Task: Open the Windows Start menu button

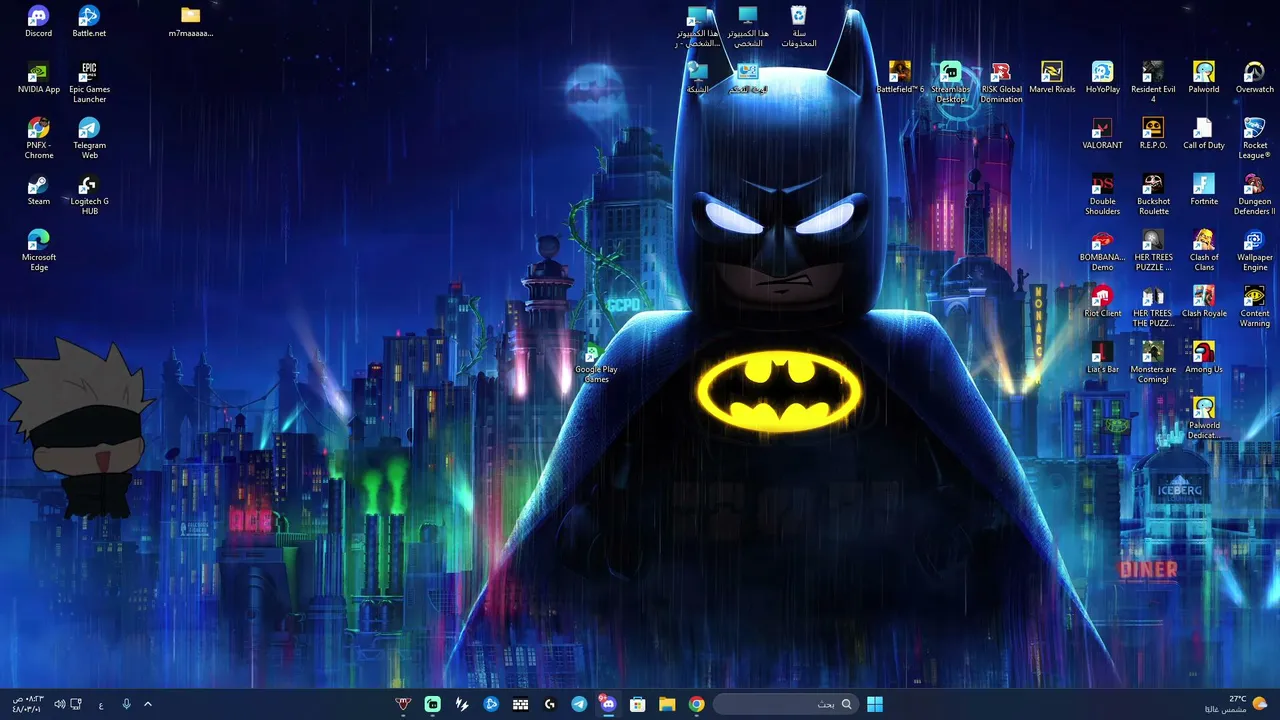Action: pos(875,704)
